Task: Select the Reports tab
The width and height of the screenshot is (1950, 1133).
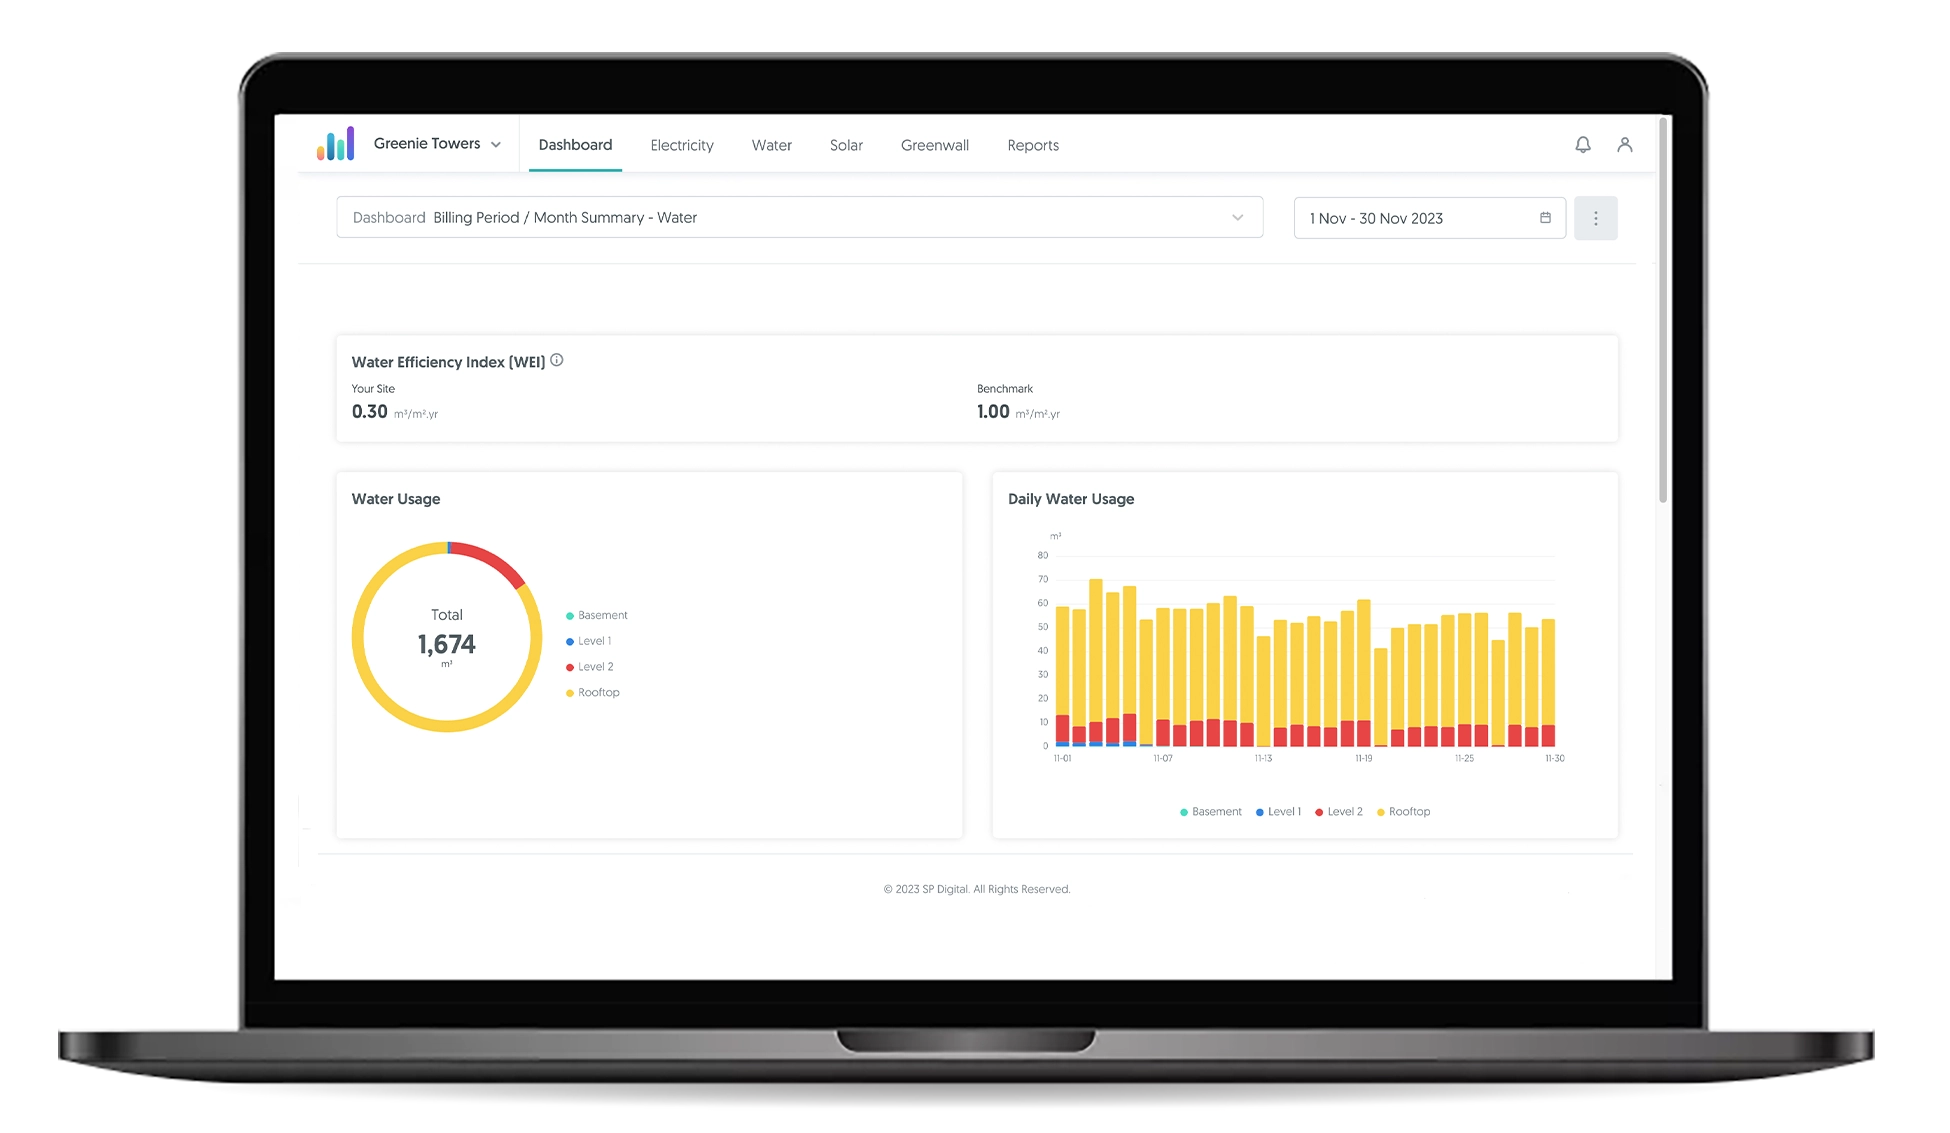Action: (x=1032, y=144)
